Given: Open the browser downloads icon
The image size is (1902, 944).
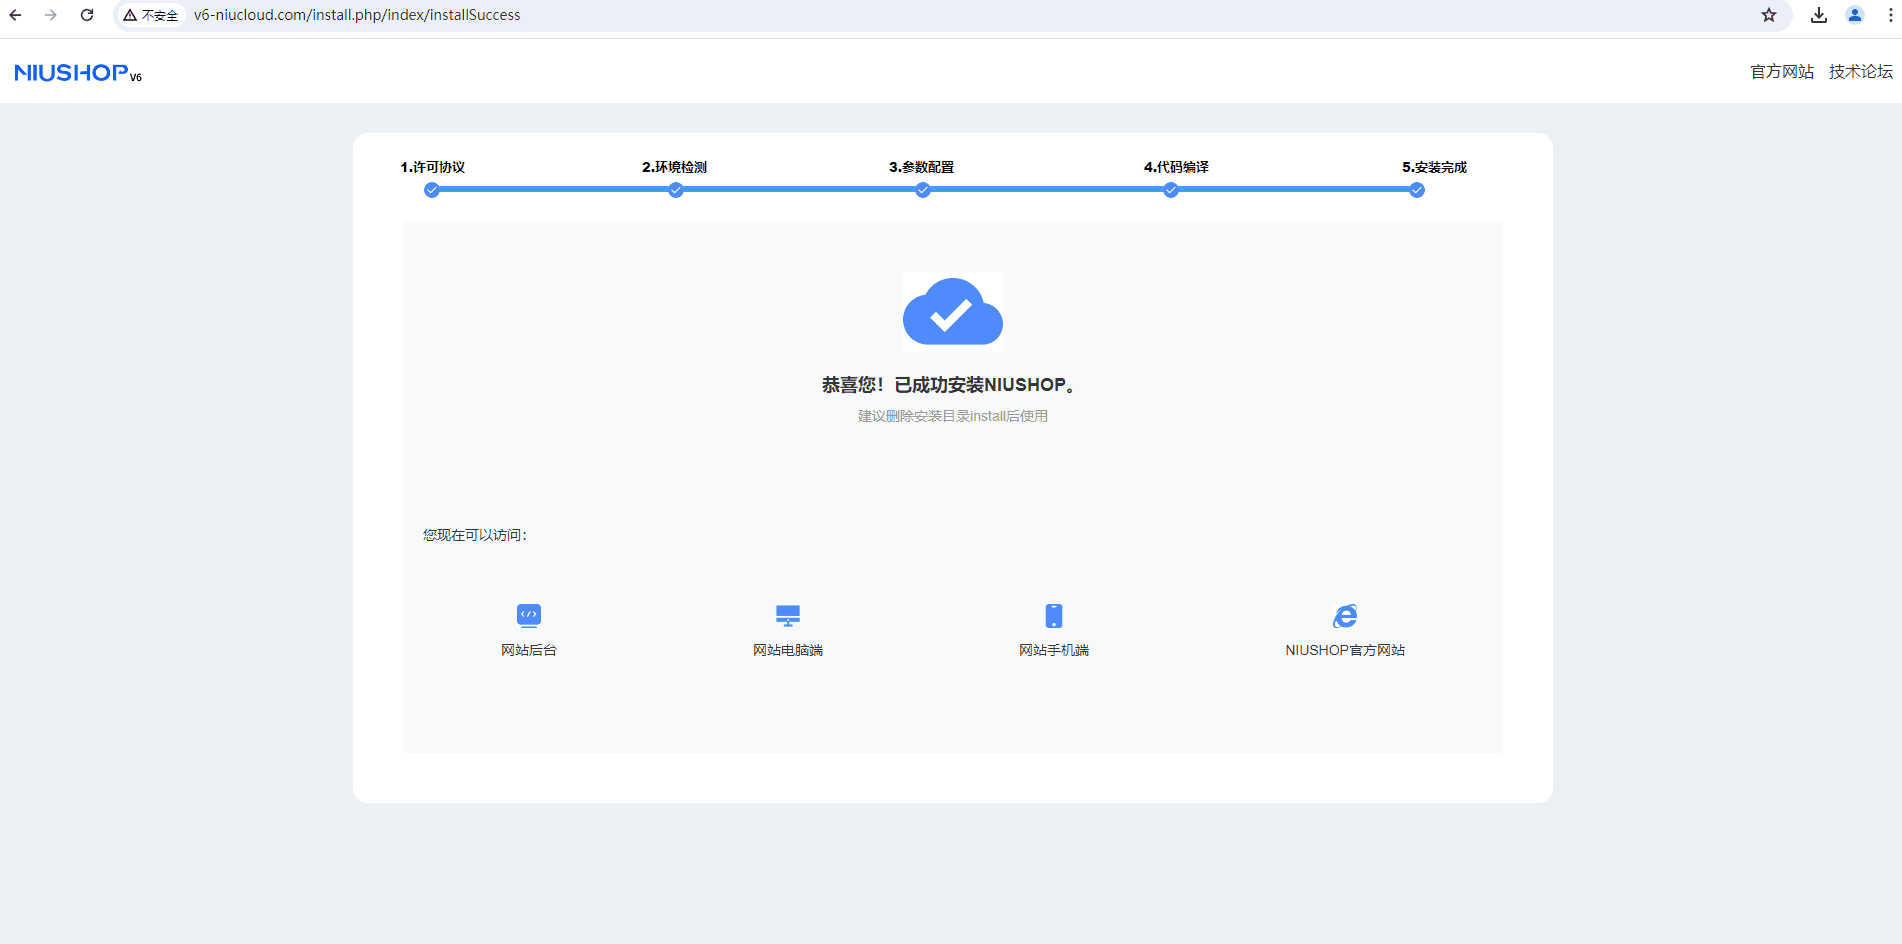Looking at the screenshot, I should [x=1819, y=15].
